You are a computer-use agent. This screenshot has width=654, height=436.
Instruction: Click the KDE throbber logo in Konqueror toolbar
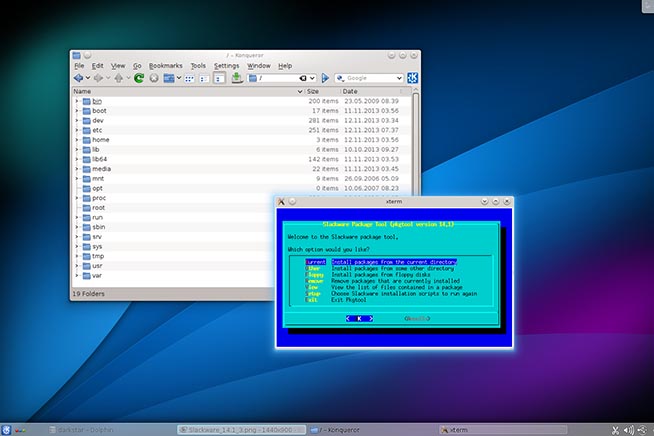(x=413, y=78)
